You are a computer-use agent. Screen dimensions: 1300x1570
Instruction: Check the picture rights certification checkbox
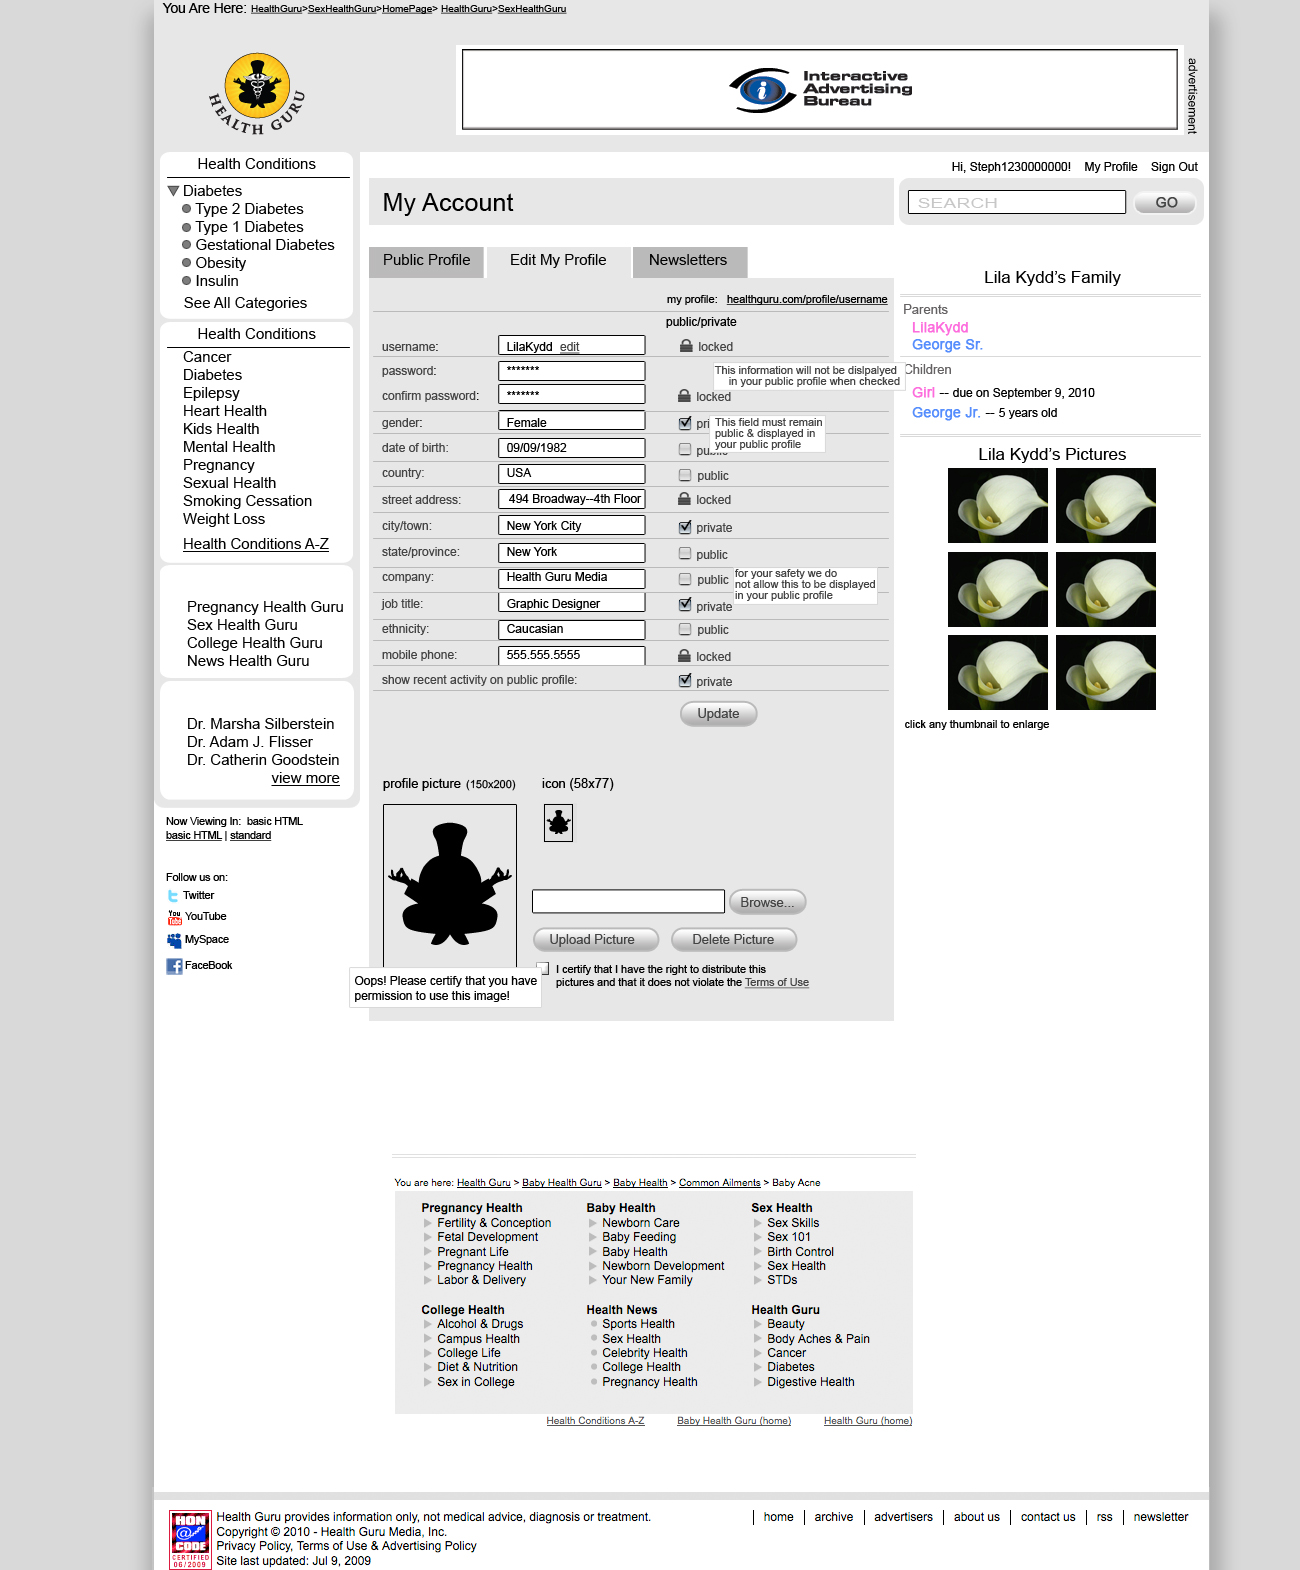pyautogui.click(x=543, y=968)
